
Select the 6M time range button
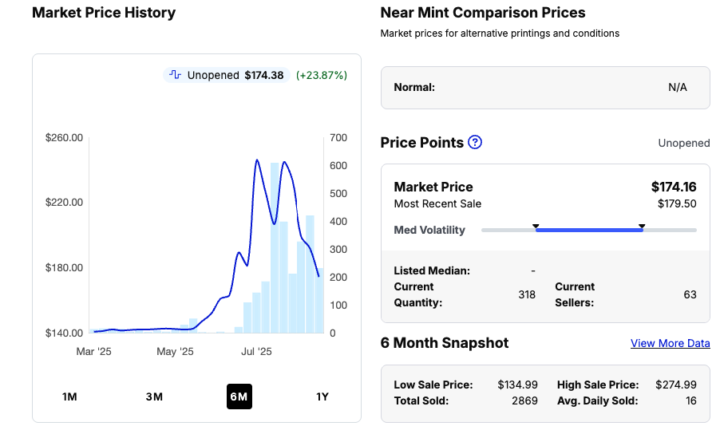[x=238, y=397]
